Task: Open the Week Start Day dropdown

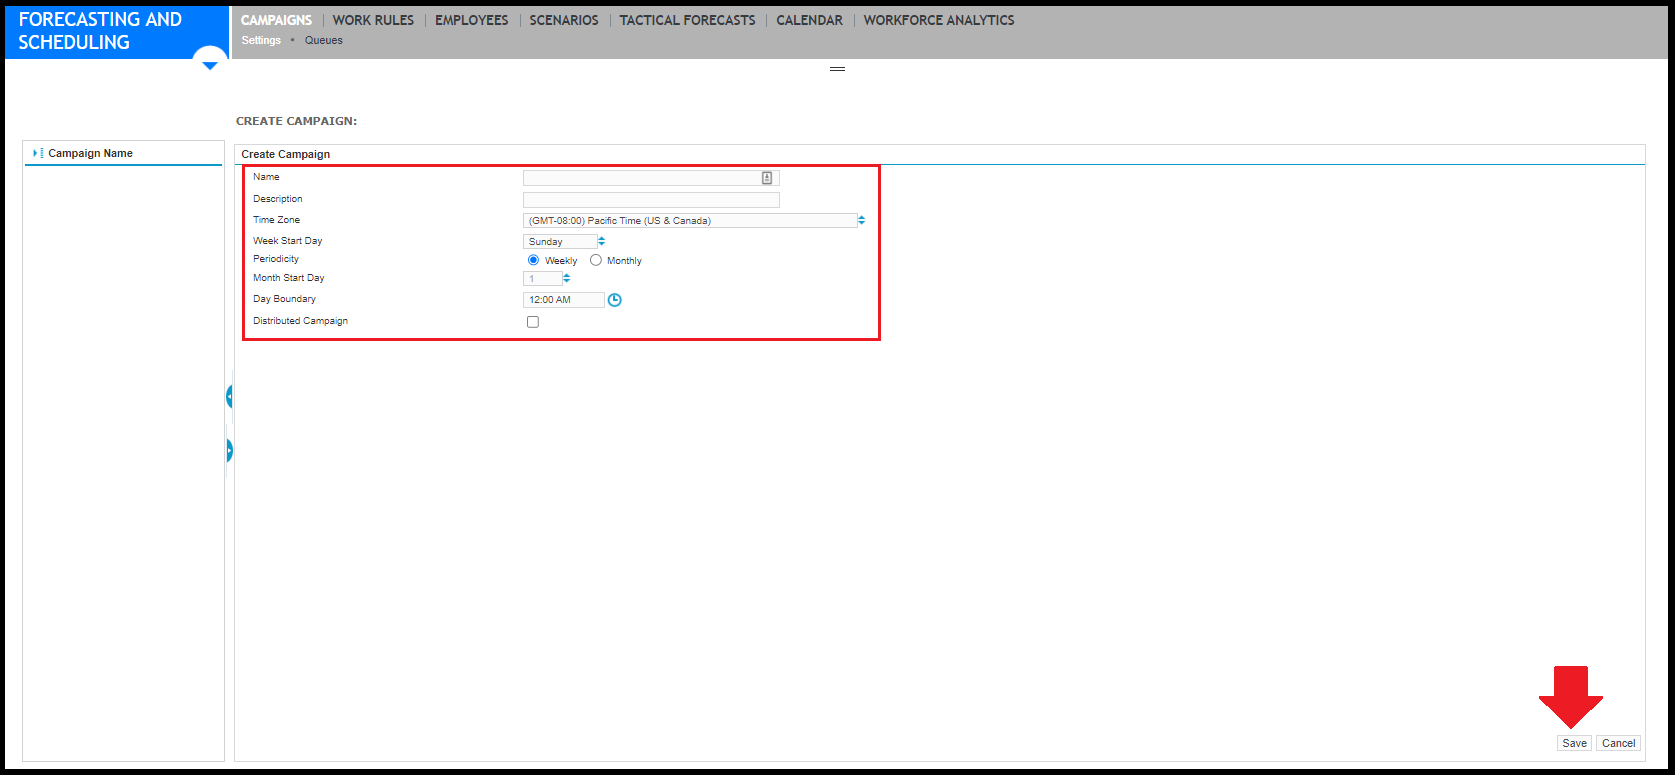Action: click(564, 242)
